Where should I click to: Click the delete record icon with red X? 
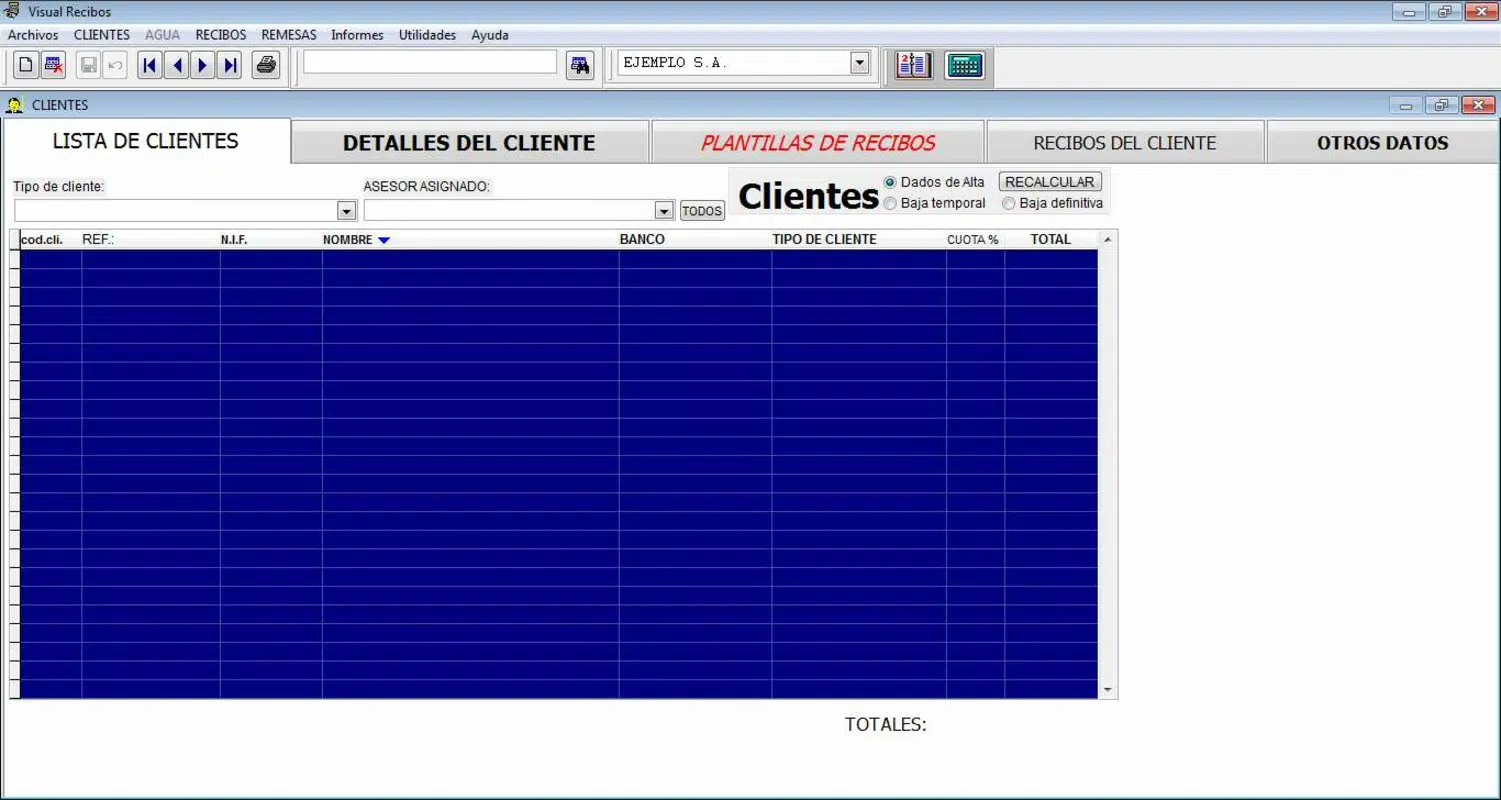point(53,66)
